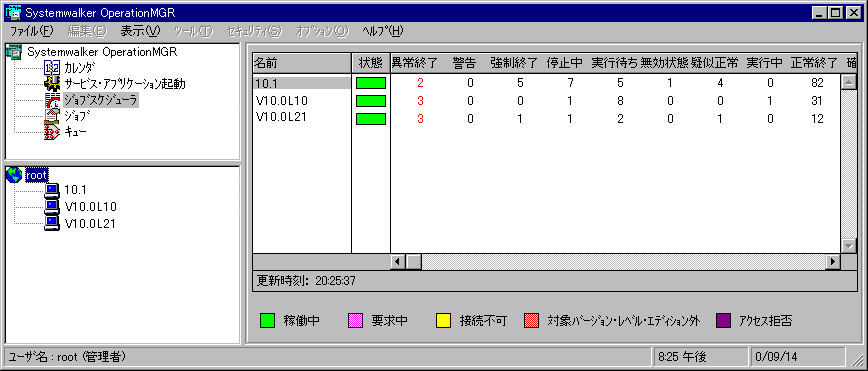Click the green status swatch for row 10.1

371,84
